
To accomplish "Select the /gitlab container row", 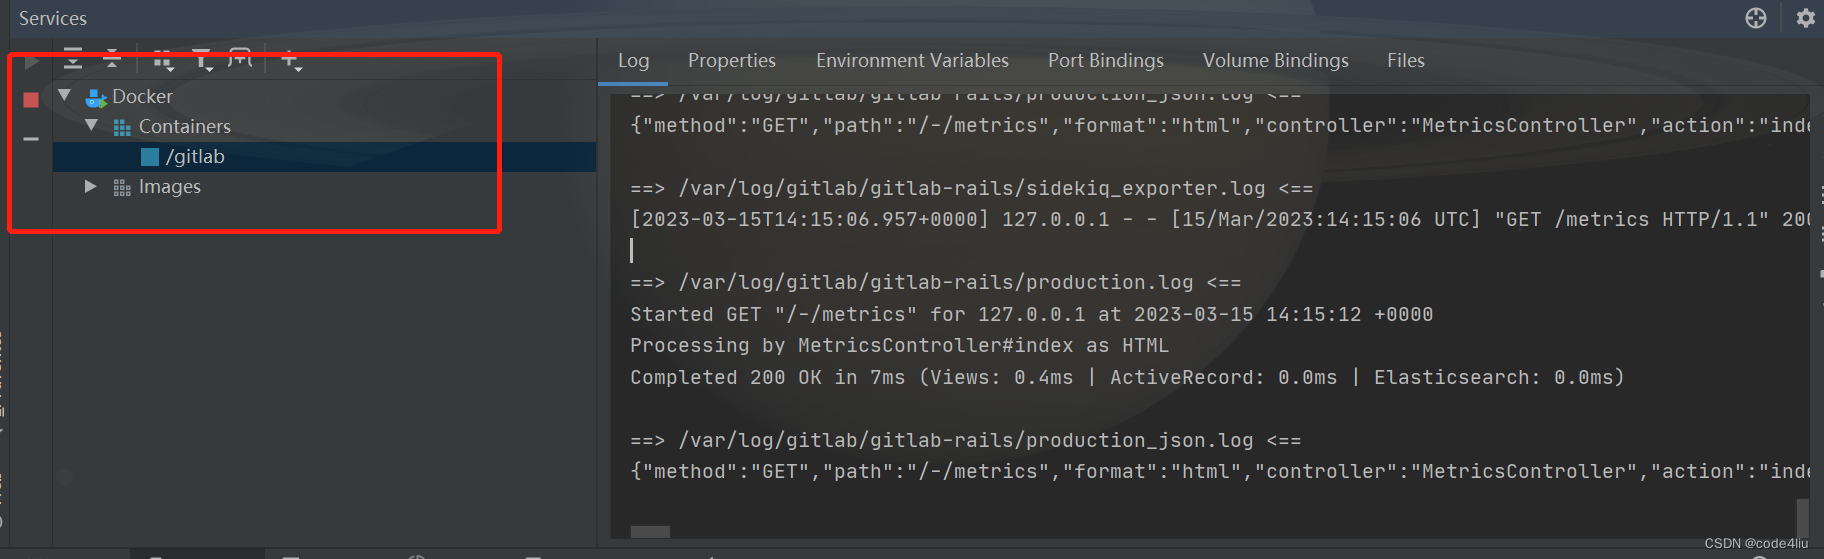I will 324,157.
